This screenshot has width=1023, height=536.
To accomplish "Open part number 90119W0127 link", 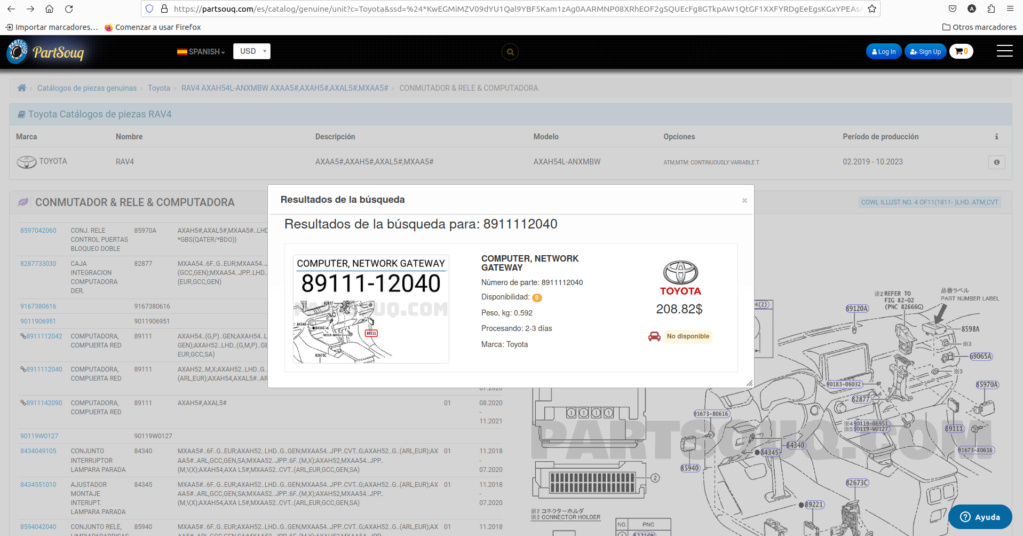I will coord(39,436).
